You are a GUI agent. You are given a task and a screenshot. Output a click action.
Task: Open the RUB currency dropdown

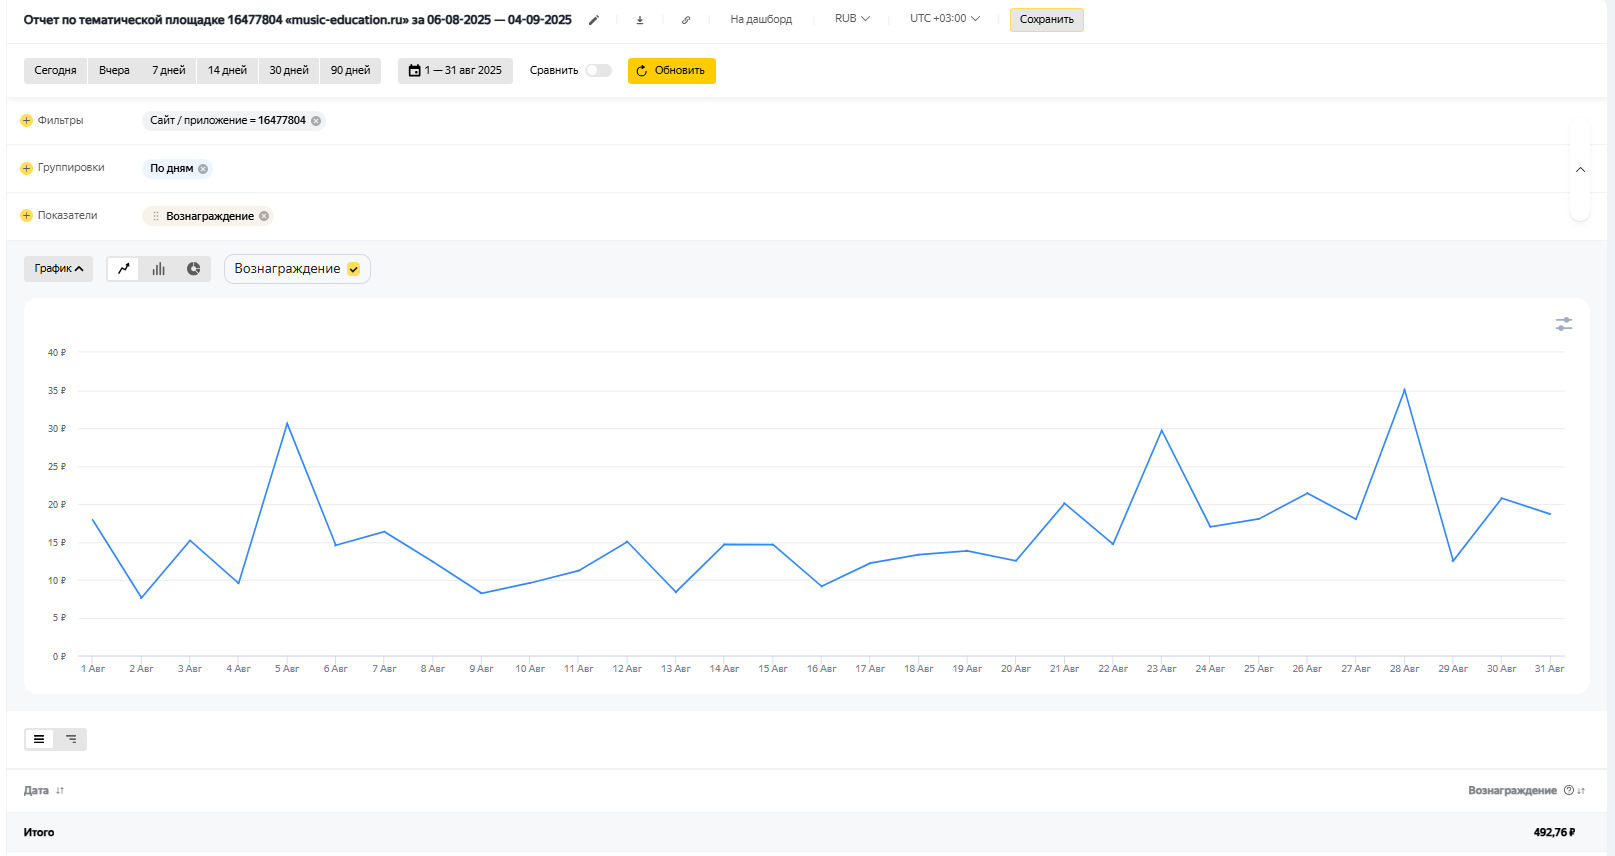852,19
